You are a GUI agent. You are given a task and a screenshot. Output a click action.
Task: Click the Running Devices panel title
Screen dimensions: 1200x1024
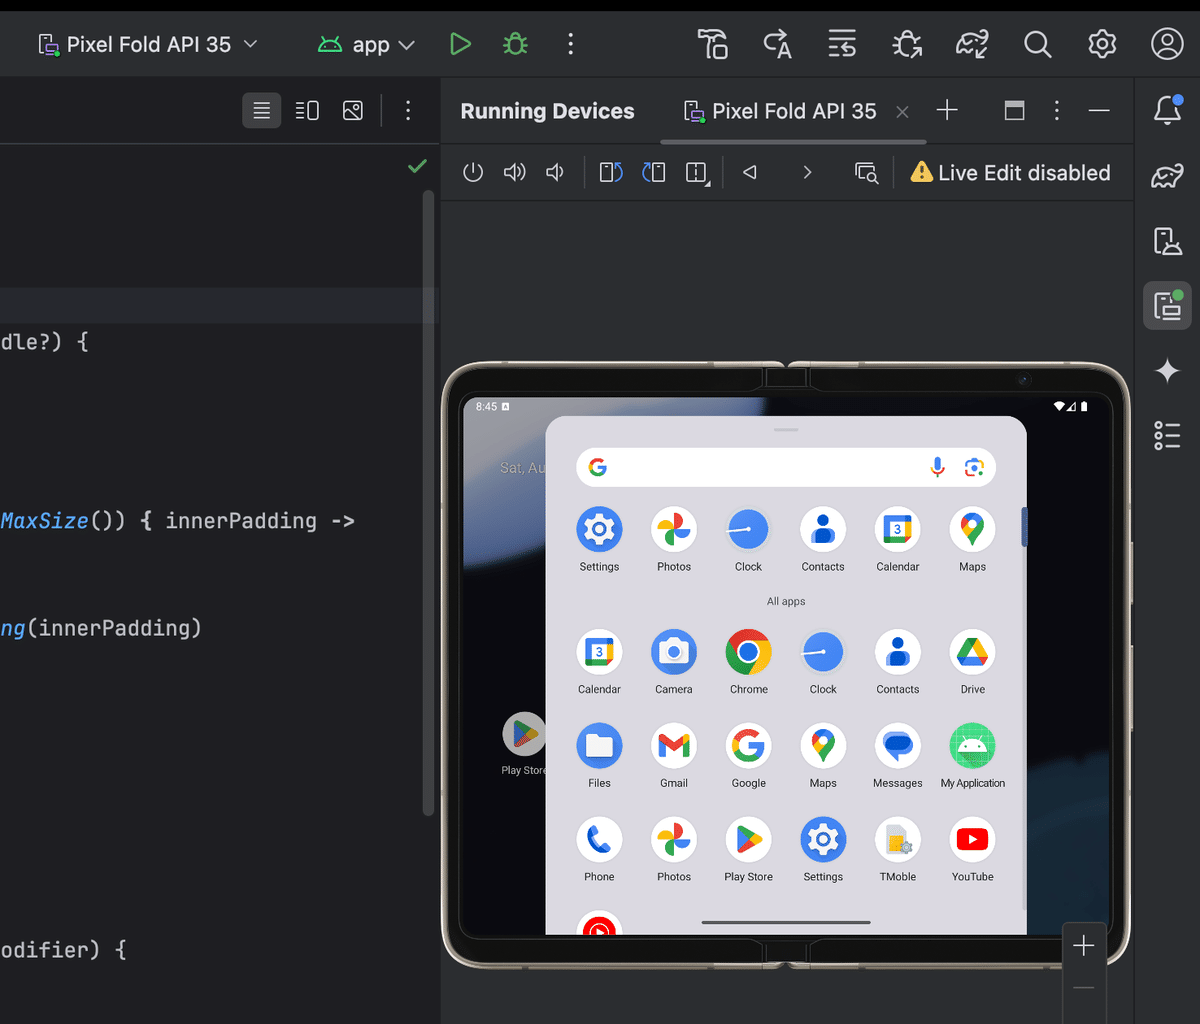point(547,111)
